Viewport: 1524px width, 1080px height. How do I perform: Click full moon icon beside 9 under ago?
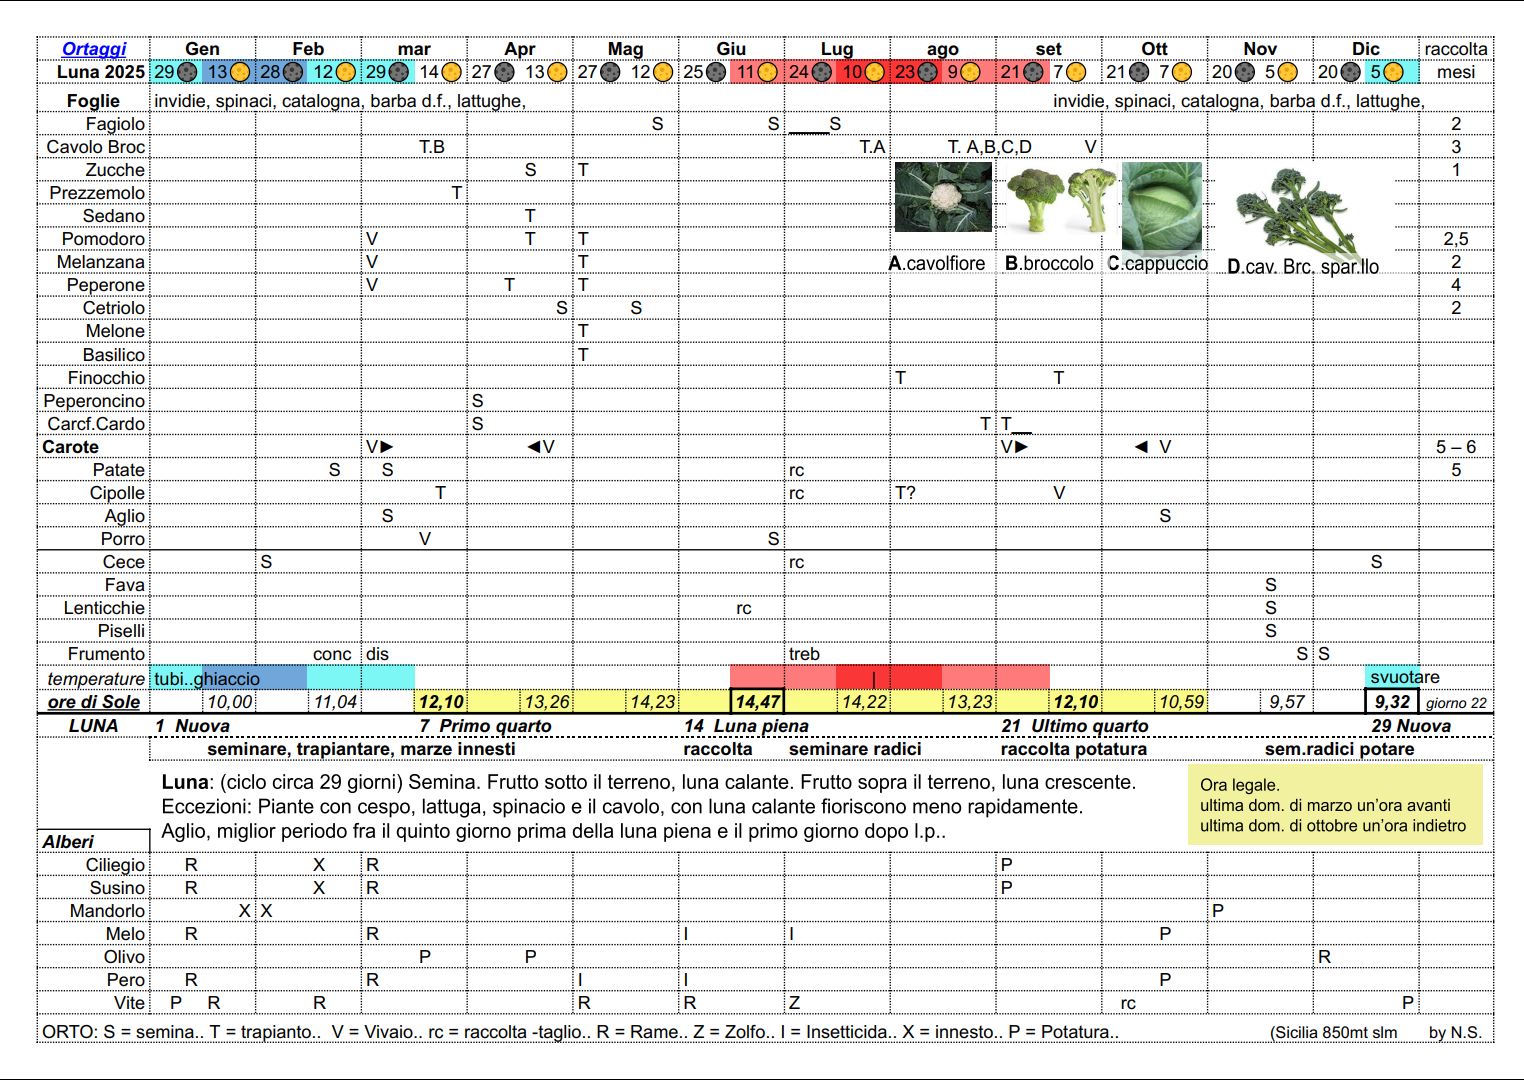click(x=970, y=72)
